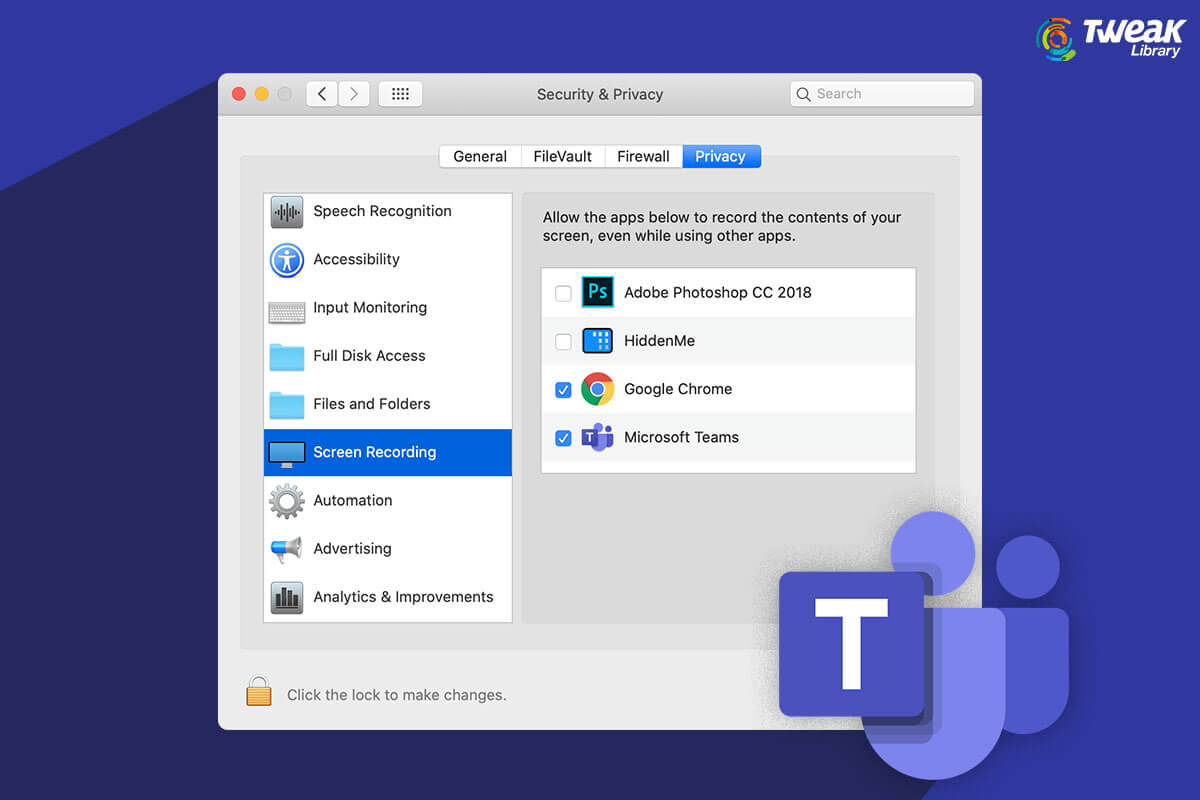This screenshot has height=800, width=1200.
Task: Select the Advertising privacy category
Action: click(x=353, y=548)
